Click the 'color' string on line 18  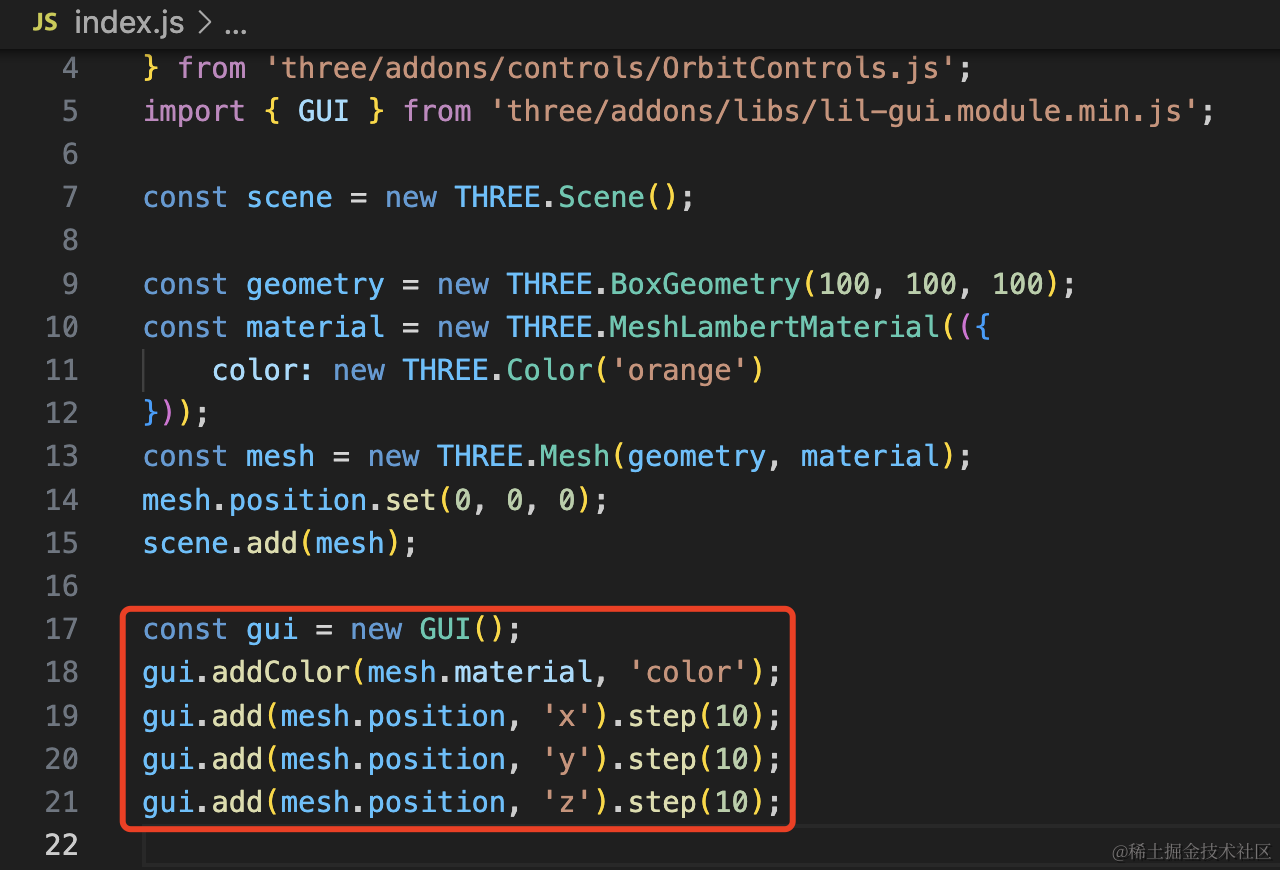tap(689, 672)
